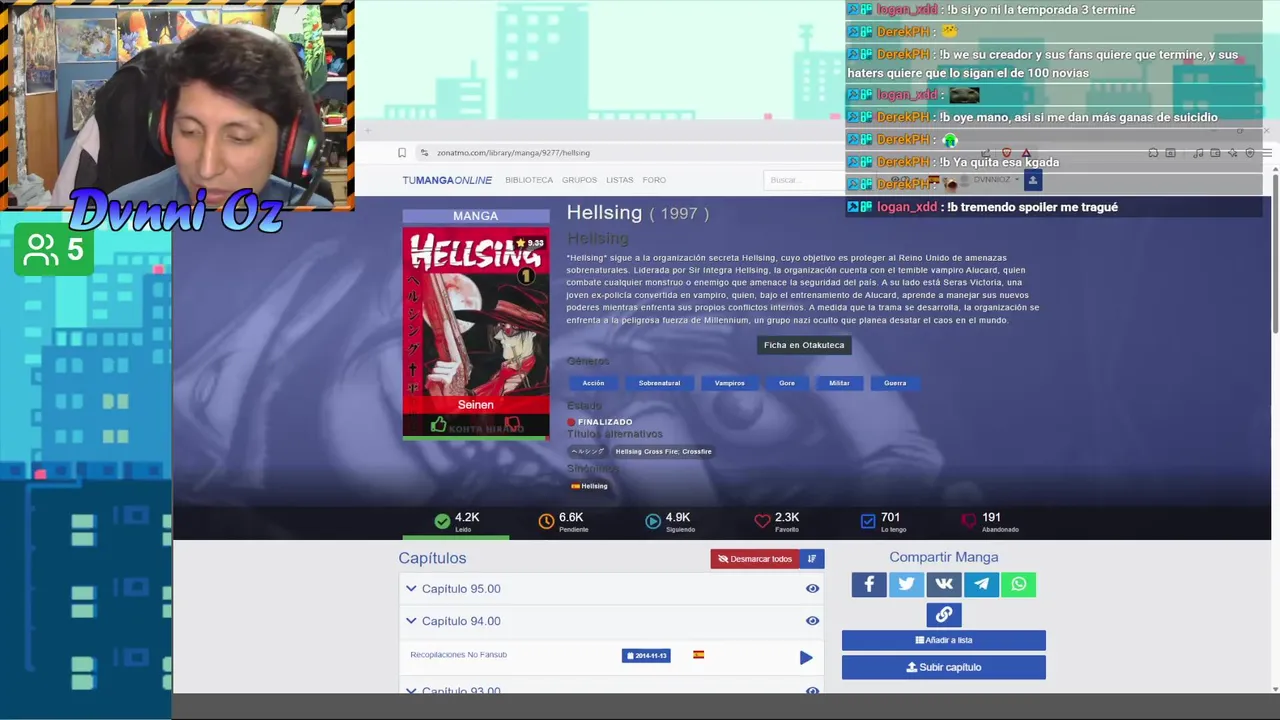This screenshot has width=1280, height=720.
Task: Click the bookmark icon in the address bar
Action: coord(402,153)
